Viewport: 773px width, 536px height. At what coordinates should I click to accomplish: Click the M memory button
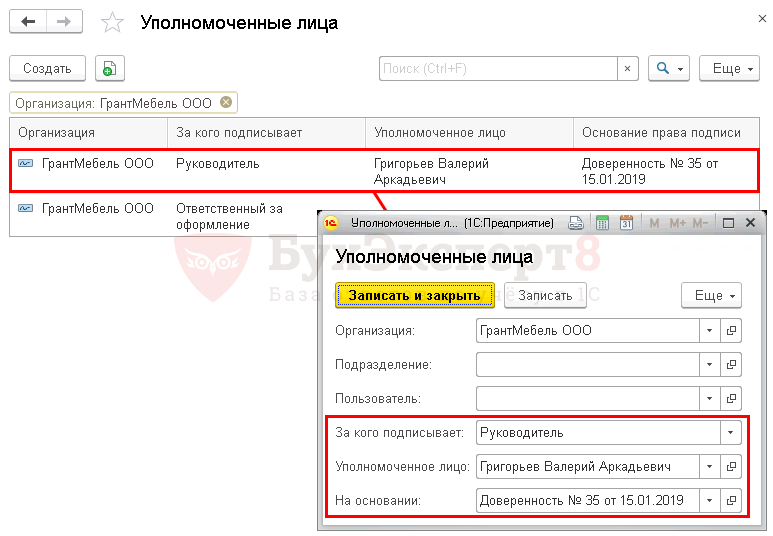(x=654, y=223)
